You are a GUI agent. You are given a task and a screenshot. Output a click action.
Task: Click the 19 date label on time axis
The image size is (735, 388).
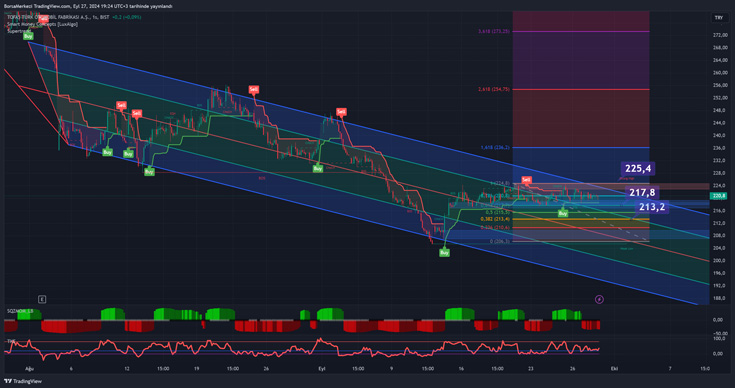pyautogui.click(x=196, y=369)
